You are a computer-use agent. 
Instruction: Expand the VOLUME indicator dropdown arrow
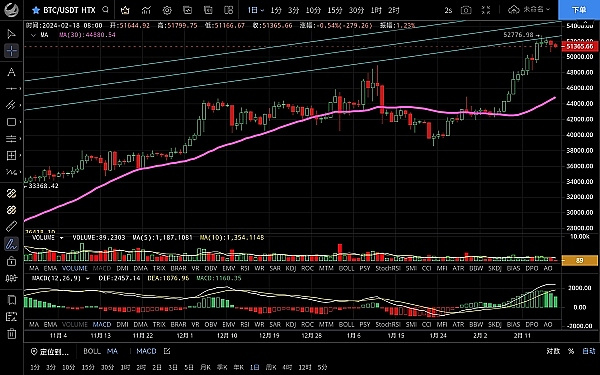[61, 238]
